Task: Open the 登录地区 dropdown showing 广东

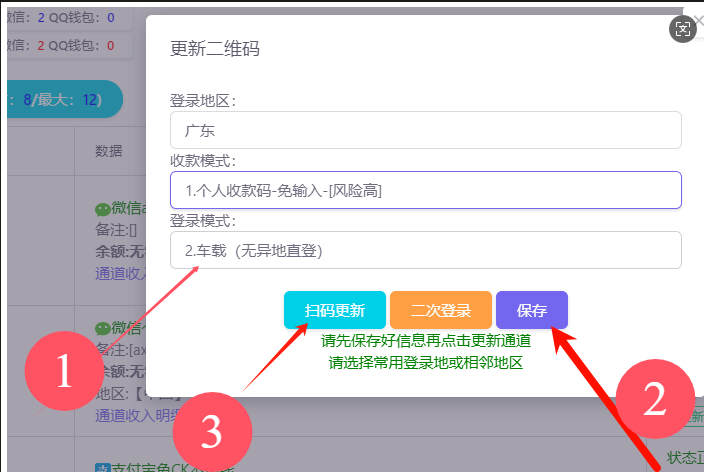Action: coord(426,130)
